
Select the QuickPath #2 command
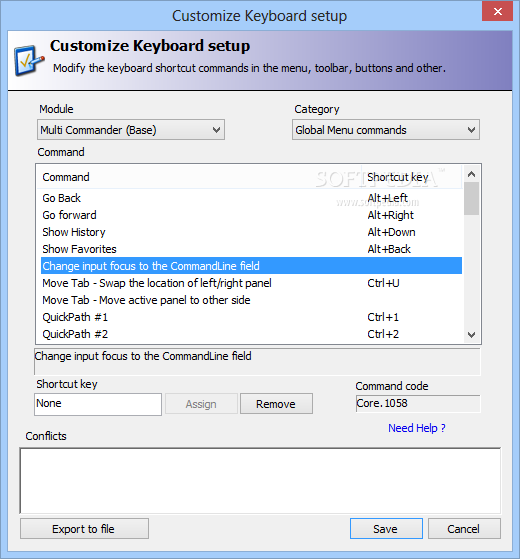coord(251,334)
